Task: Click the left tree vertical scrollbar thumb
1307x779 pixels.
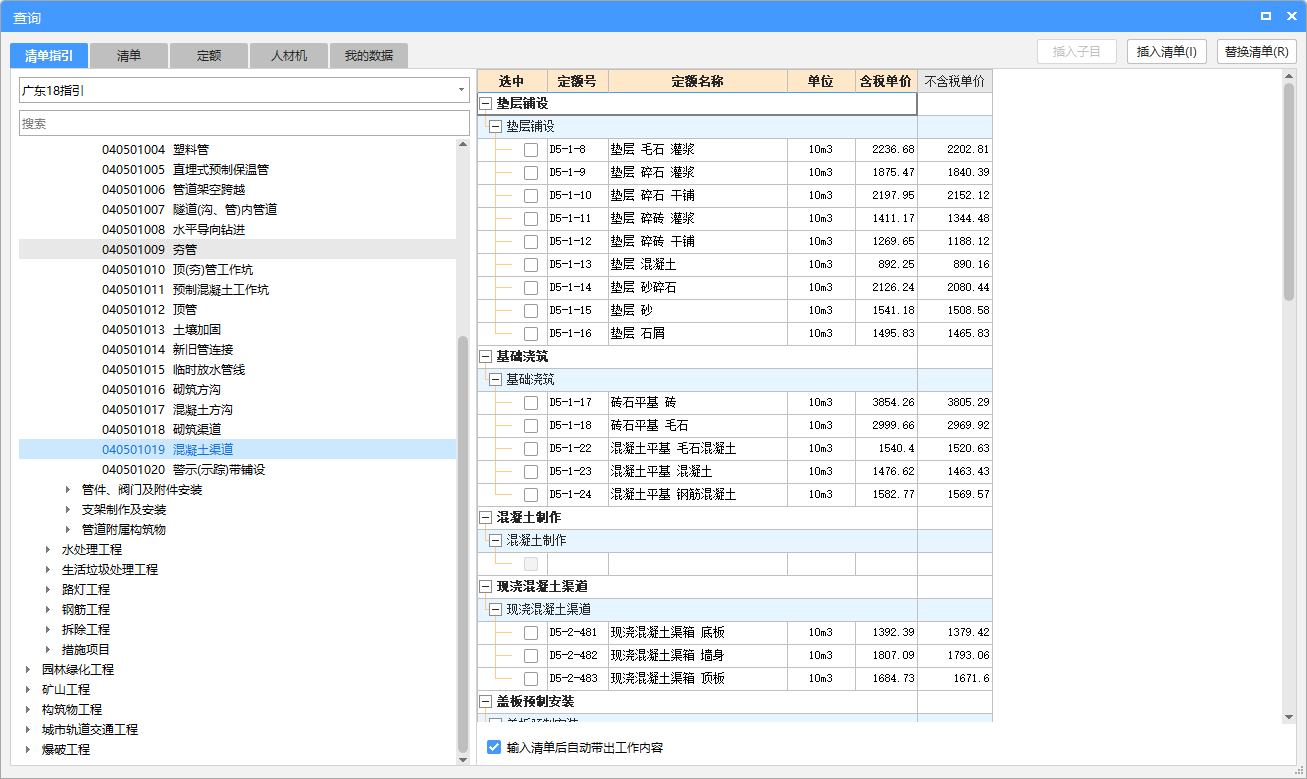Action: coord(462,544)
